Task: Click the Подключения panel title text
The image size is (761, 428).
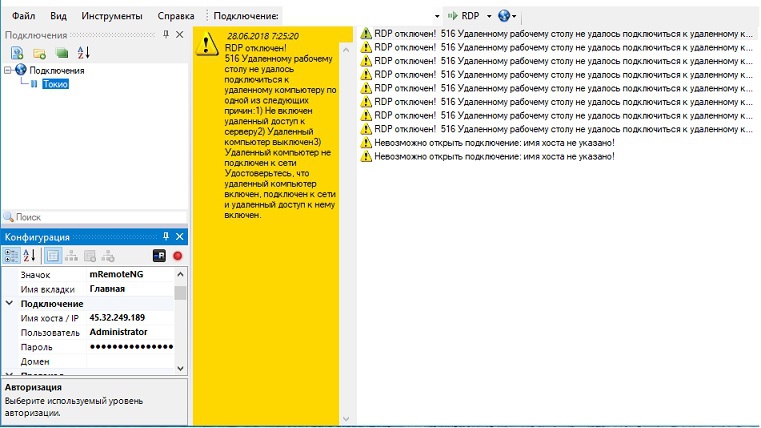Action: (x=36, y=35)
